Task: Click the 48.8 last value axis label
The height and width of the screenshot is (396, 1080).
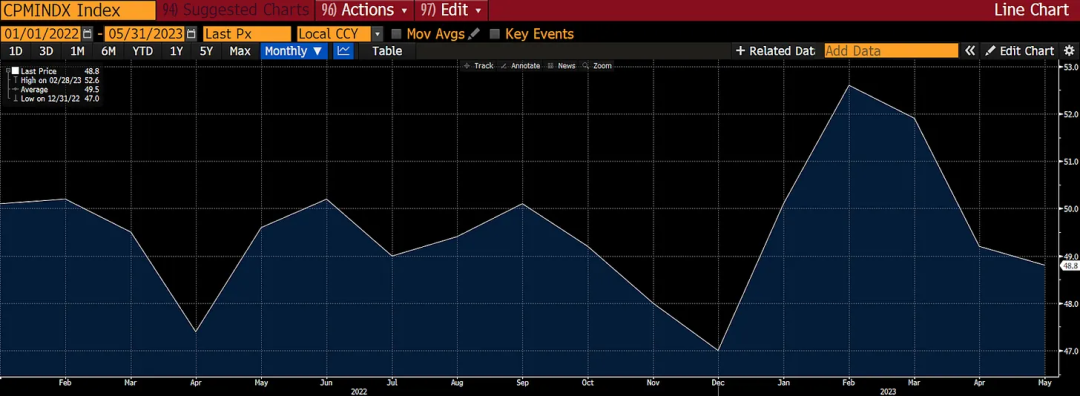Action: (1071, 266)
